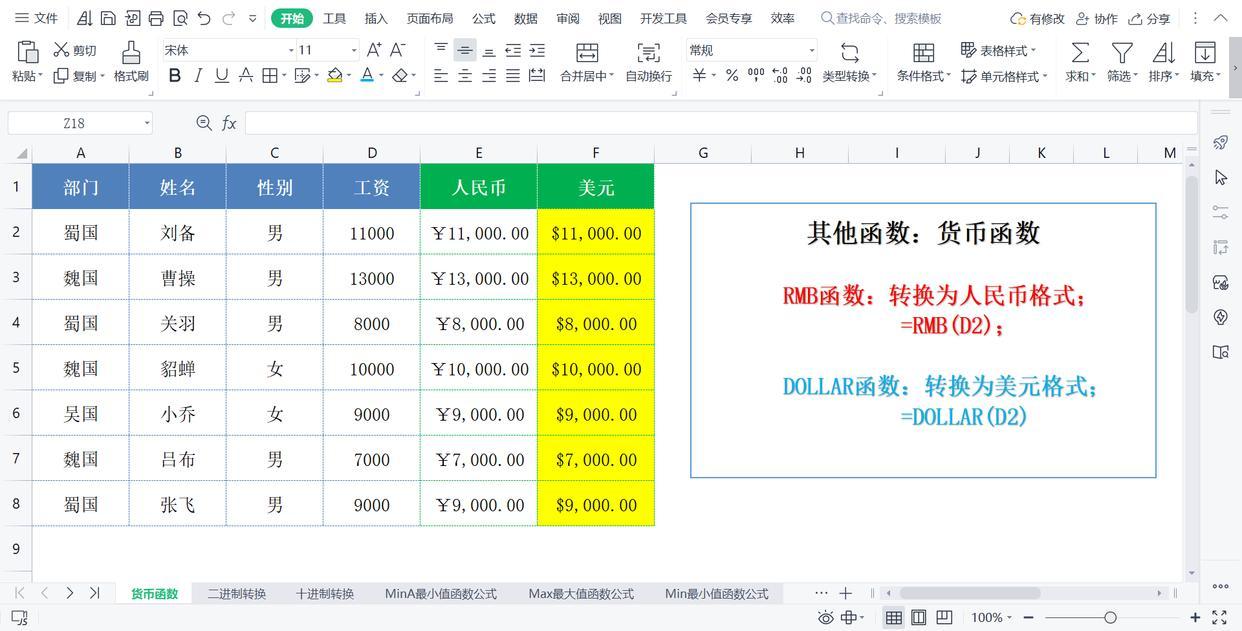Toggle Bold formatting
The width and height of the screenshot is (1242, 631).
tap(175, 75)
